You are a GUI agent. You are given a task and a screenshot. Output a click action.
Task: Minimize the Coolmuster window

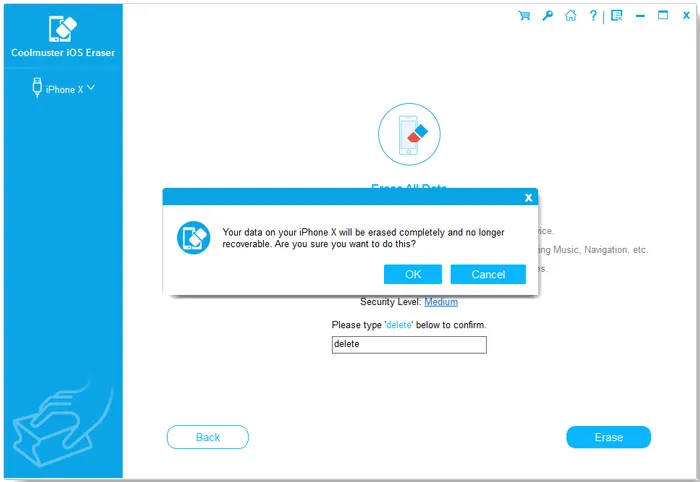click(640, 16)
